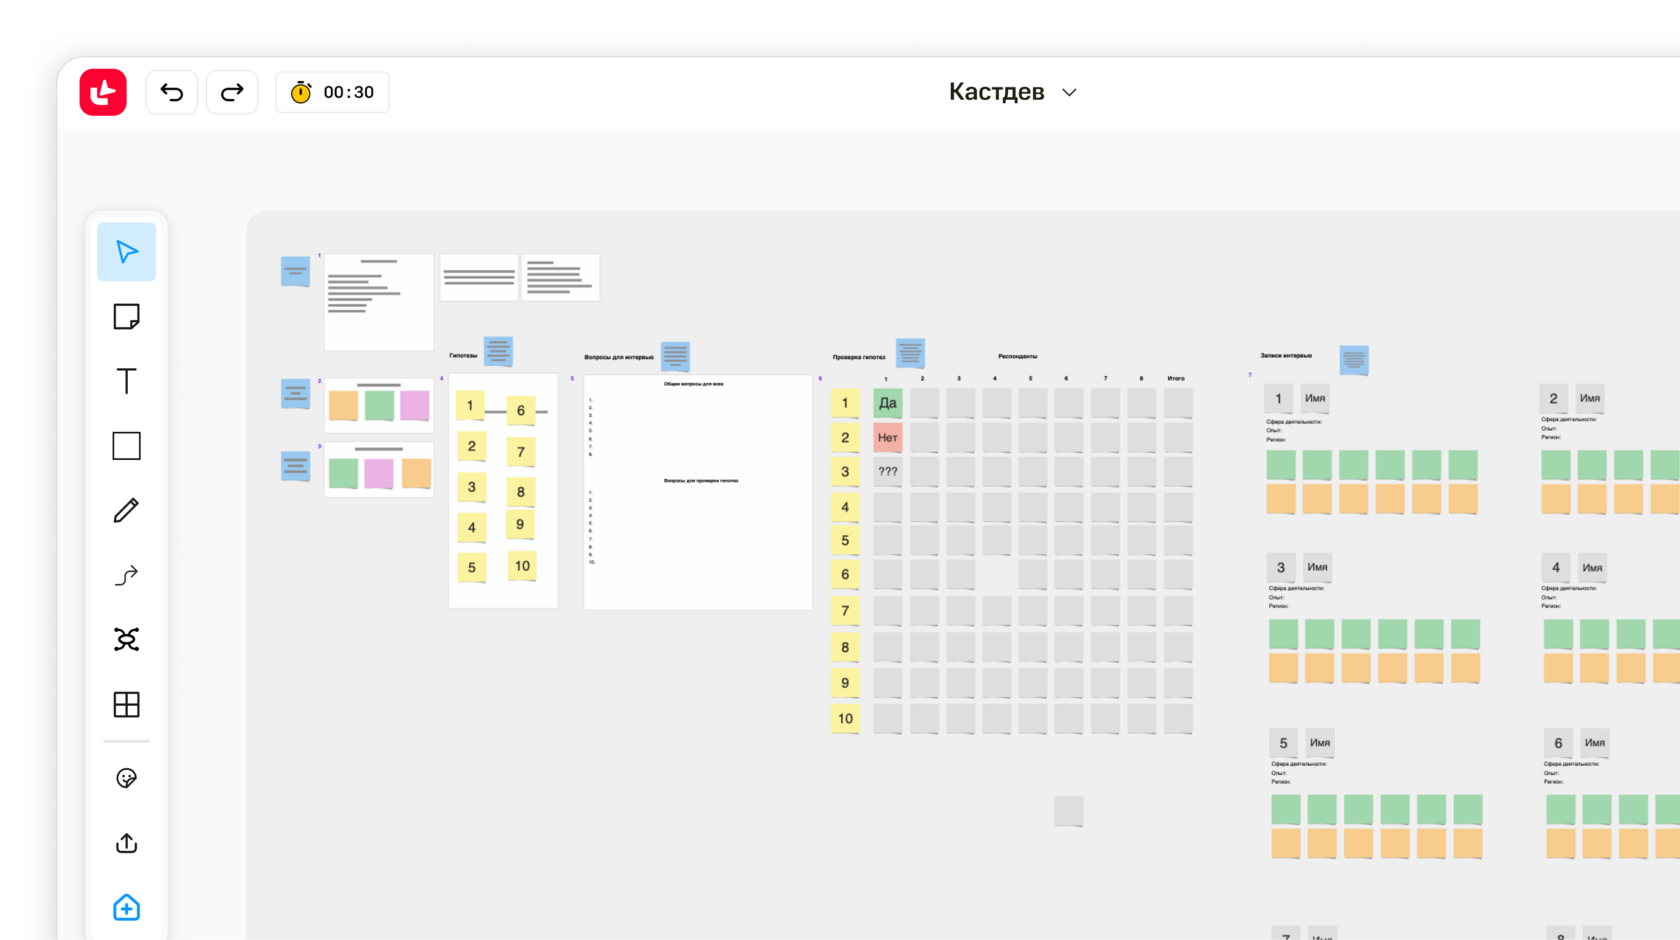This screenshot has width=1680, height=940.
Task: Click the Проверка гипотез title
Action: pos(859,357)
